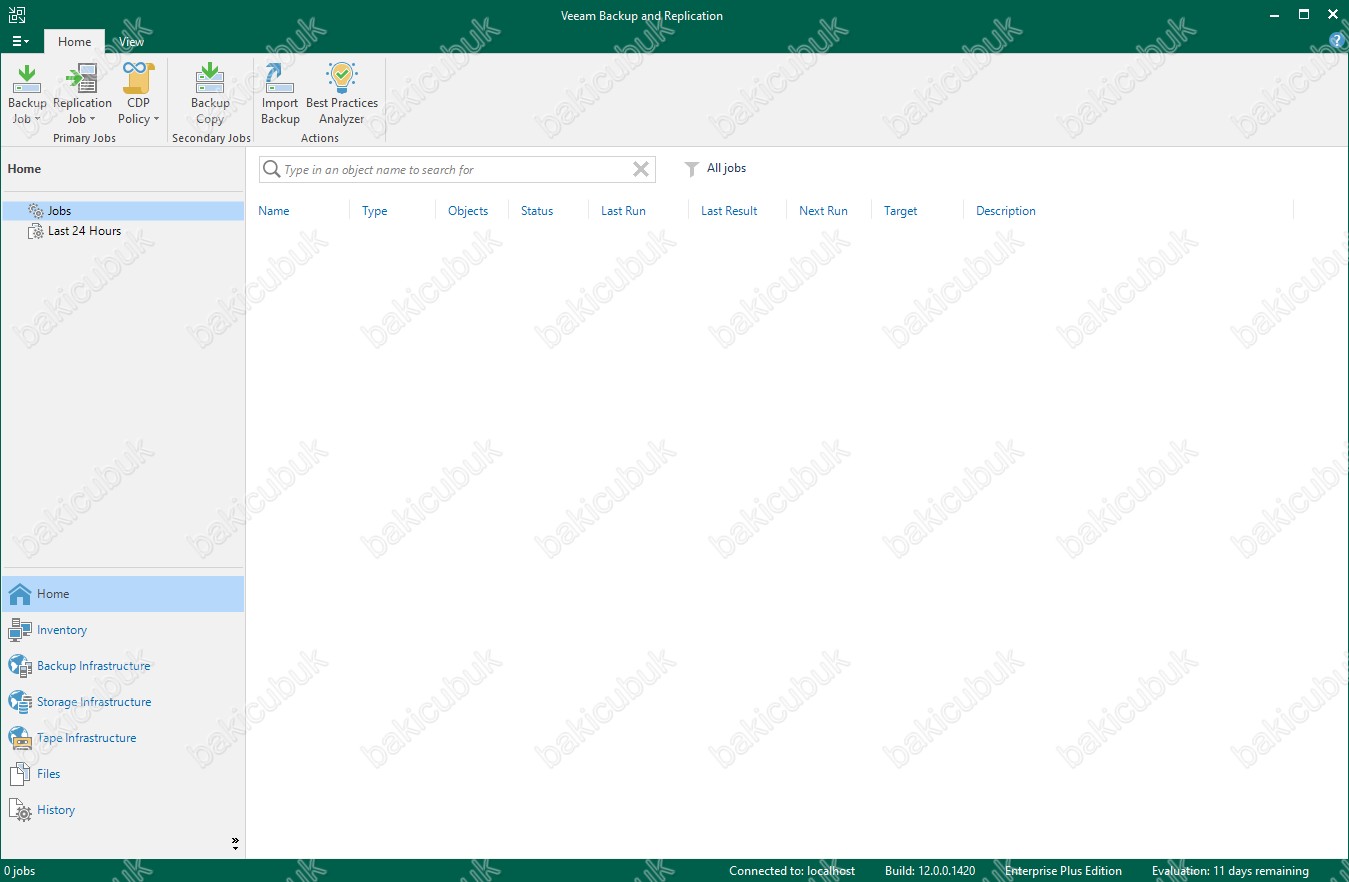This screenshot has height=882, width=1349.
Task: Click the Jobs tree node icon
Action: [x=36, y=211]
